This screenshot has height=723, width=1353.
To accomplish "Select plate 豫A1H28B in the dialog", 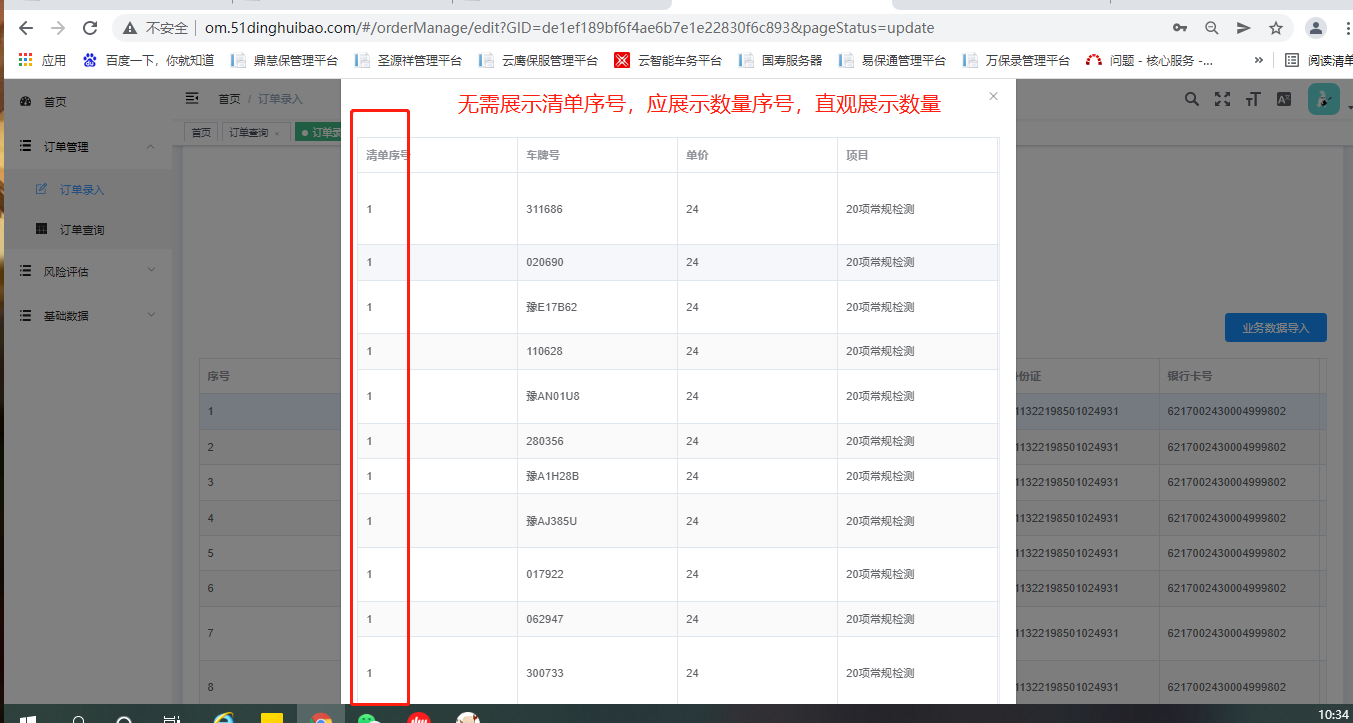I will pos(552,476).
